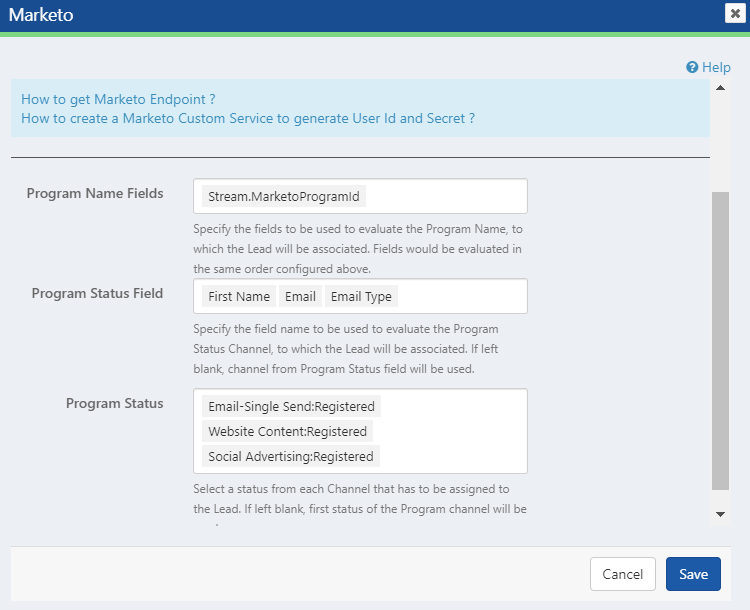Viewport: 750px width, 610px height.
Task: Click the Help question mark icon
Action: 692,67
